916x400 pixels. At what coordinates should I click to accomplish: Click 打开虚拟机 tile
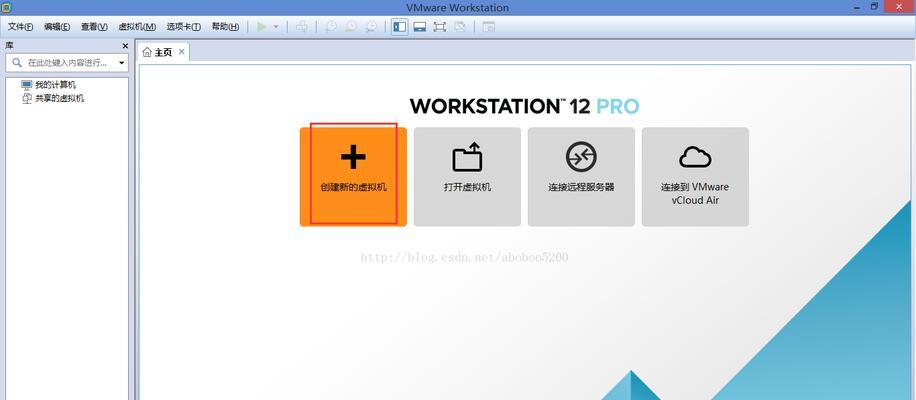click(467, 177)
